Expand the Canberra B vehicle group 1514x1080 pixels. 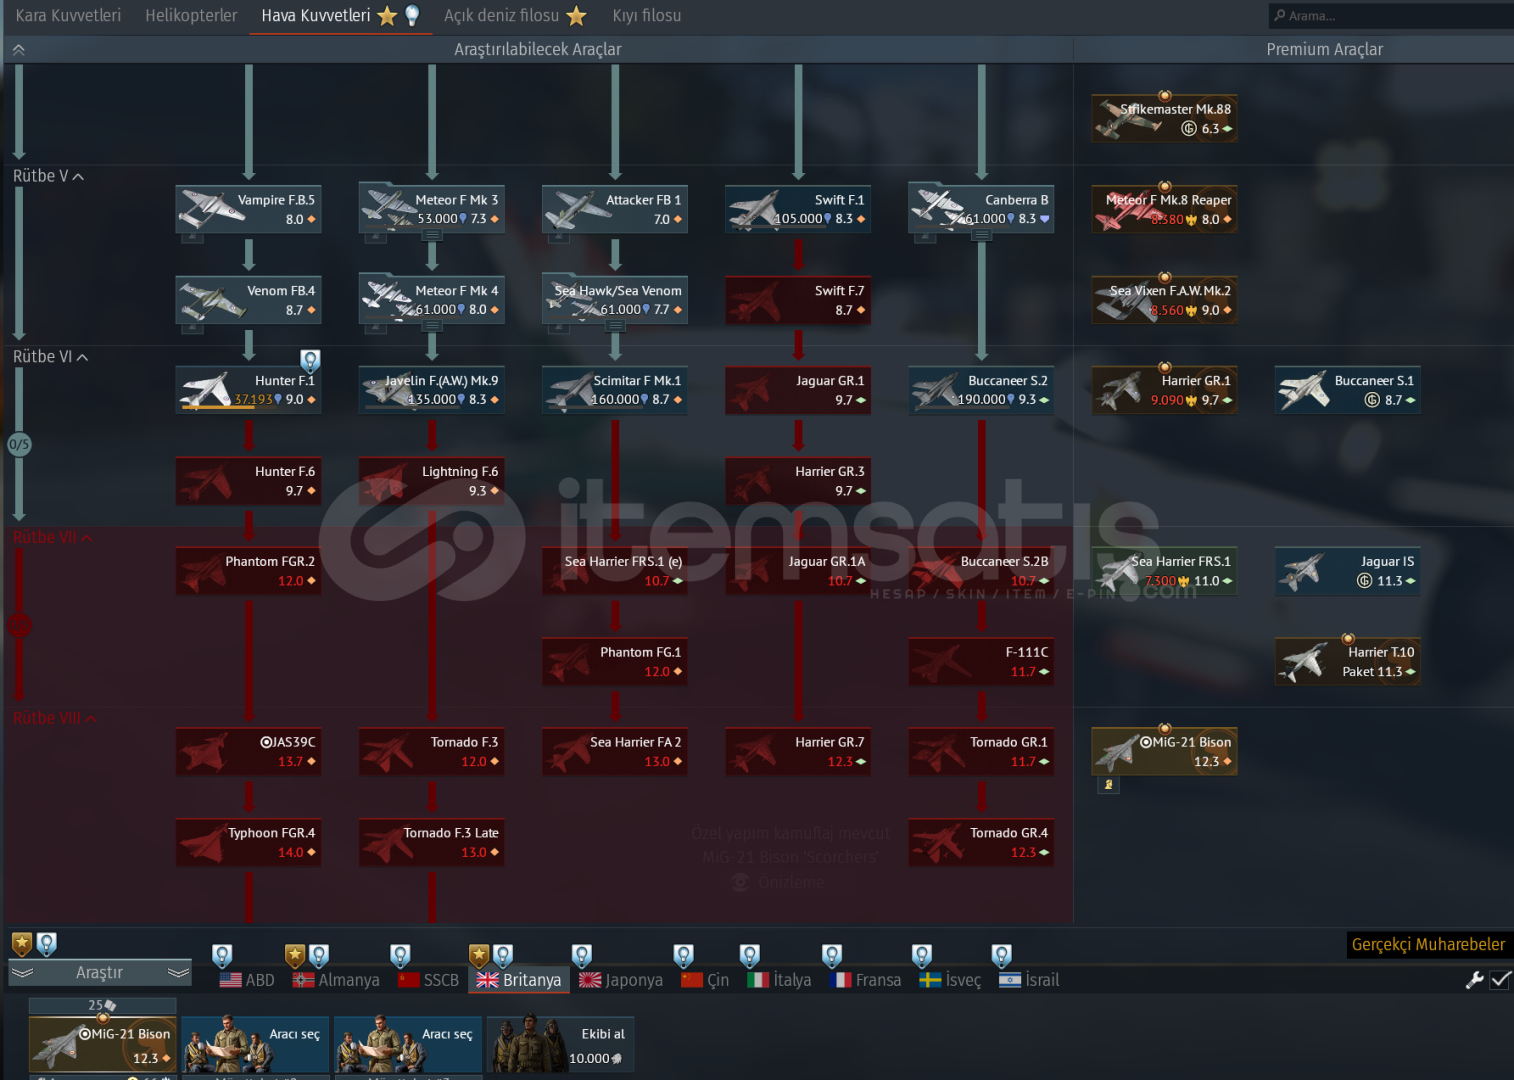point(981,235)
